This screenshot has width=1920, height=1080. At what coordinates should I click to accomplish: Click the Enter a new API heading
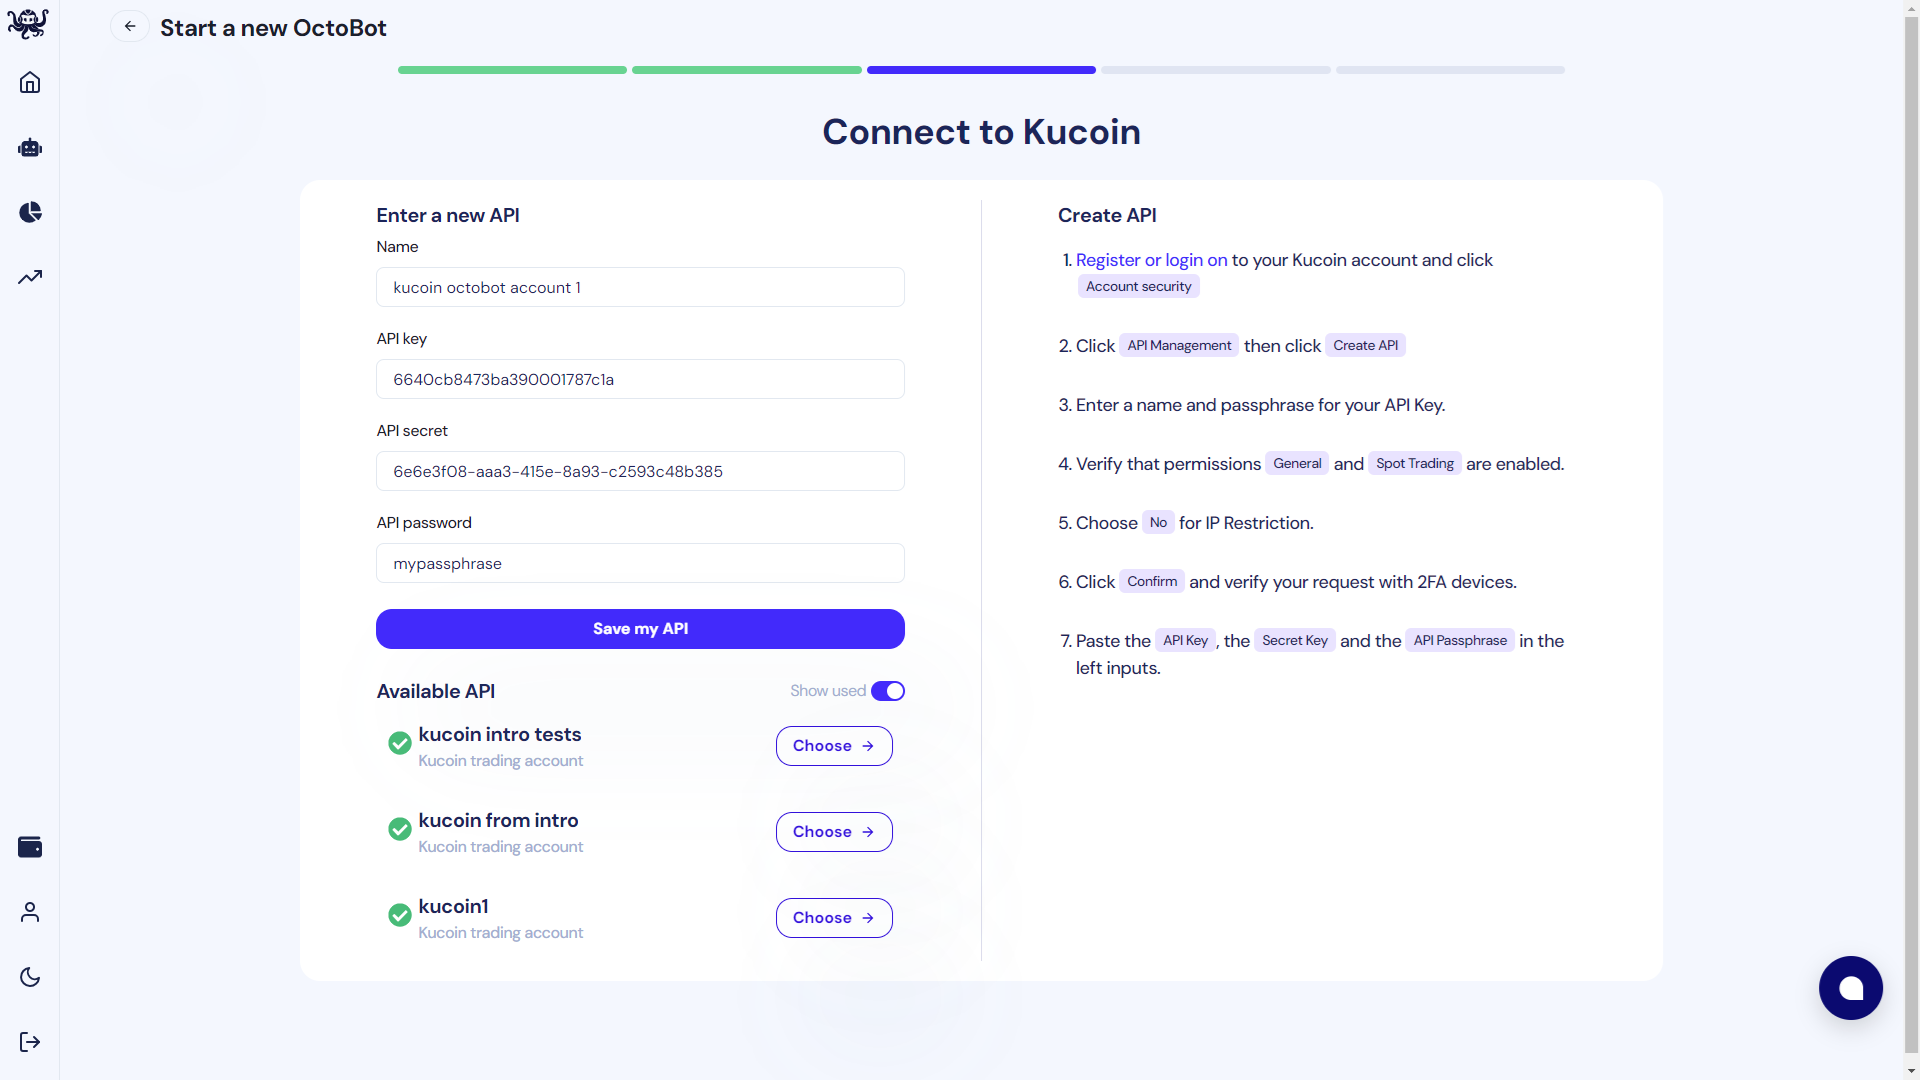click(448, 215)
